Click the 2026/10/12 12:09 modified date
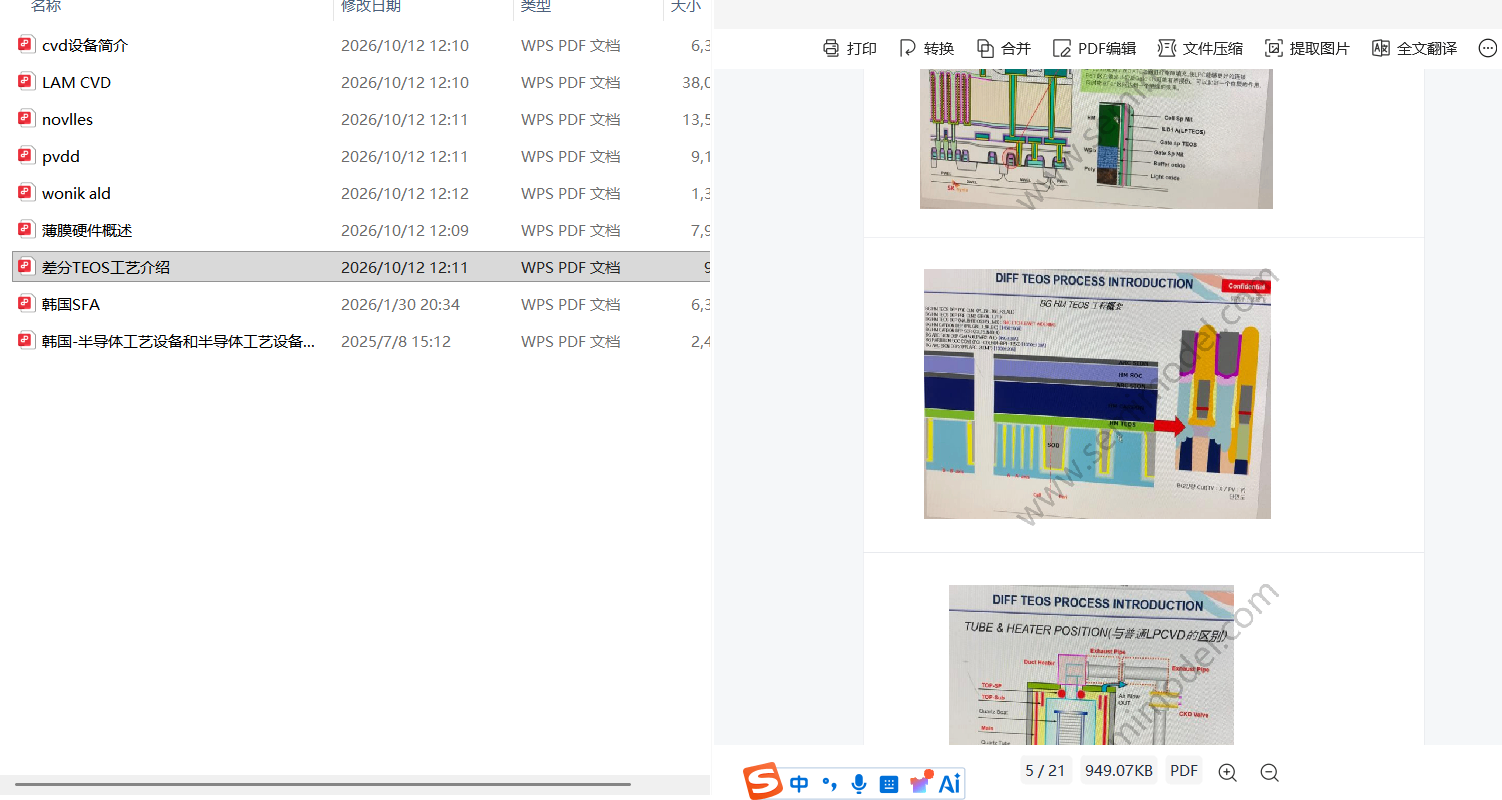The height and width of the screenshot is (800, 1502). tap(405, 230)
